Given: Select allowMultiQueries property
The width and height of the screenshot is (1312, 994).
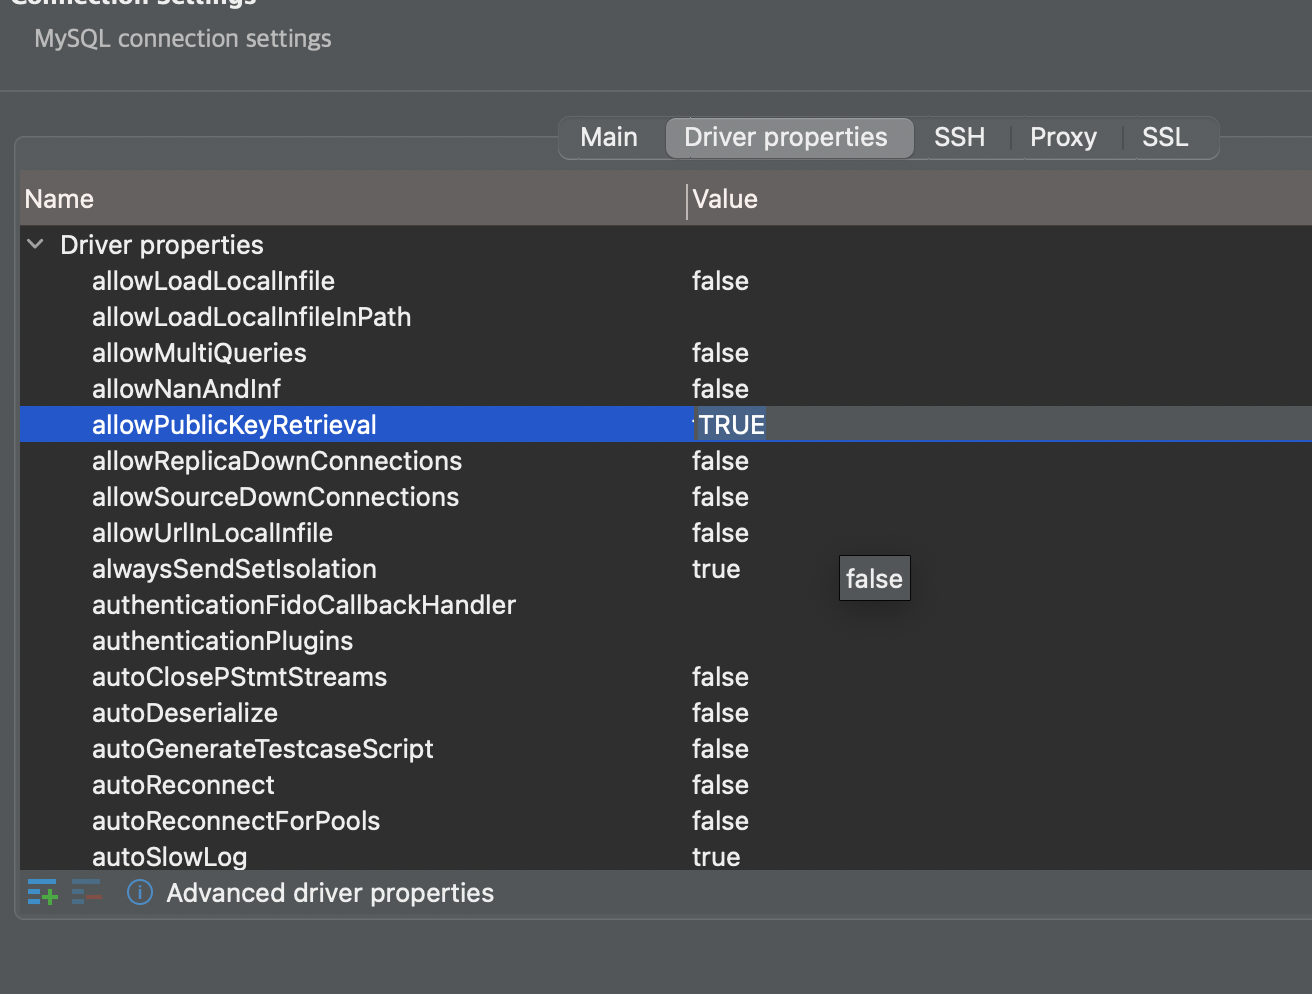Looking at the screenshot, I should coord(199,353).
